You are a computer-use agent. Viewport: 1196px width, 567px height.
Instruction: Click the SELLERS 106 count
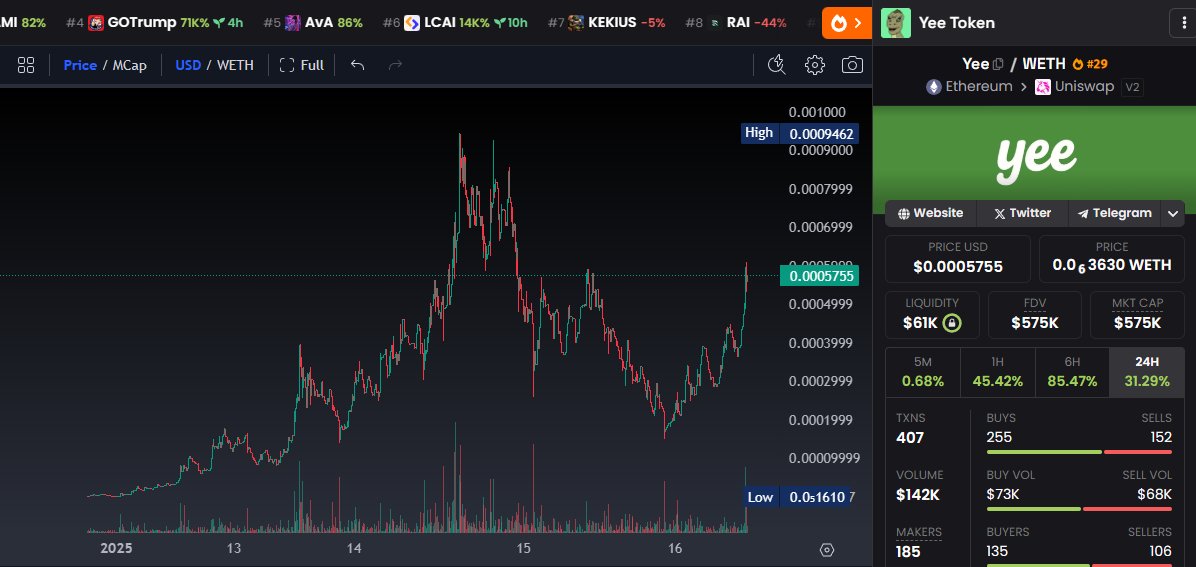[1160, 551]
